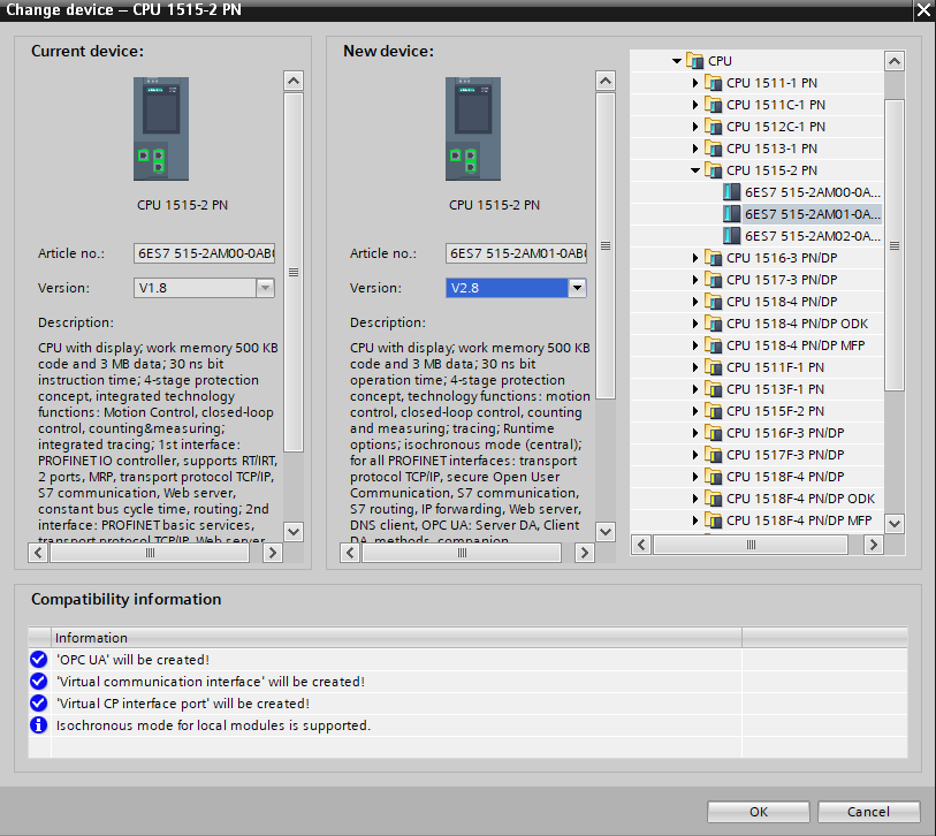Screen dimensions: 936x836
Task: Expand the CPU 1518-4 PN/DP tree node
Action: [x=695, y=302]
